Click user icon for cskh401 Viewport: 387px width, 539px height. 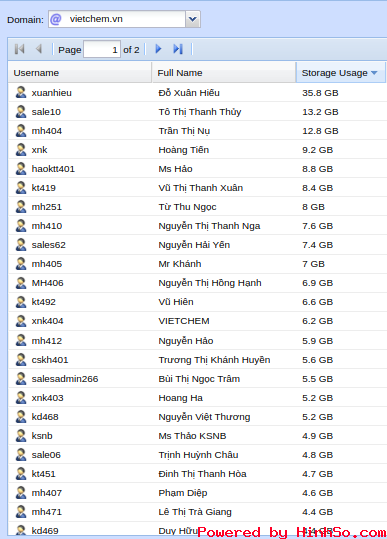click(21, 359)
